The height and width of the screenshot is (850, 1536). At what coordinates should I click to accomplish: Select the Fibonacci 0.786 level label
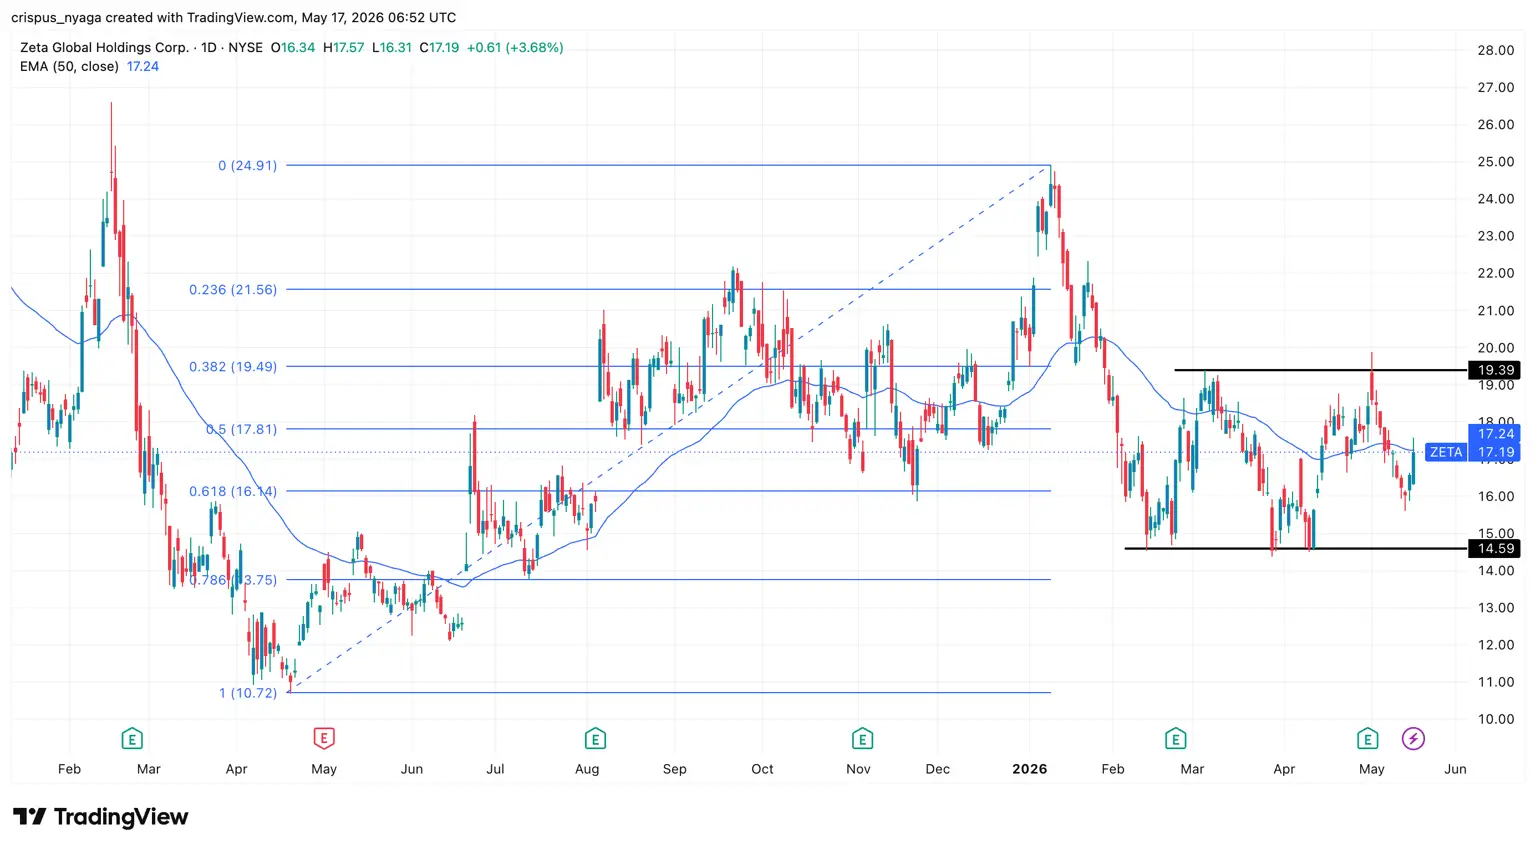pyautogui.click(x=233, y=580)
